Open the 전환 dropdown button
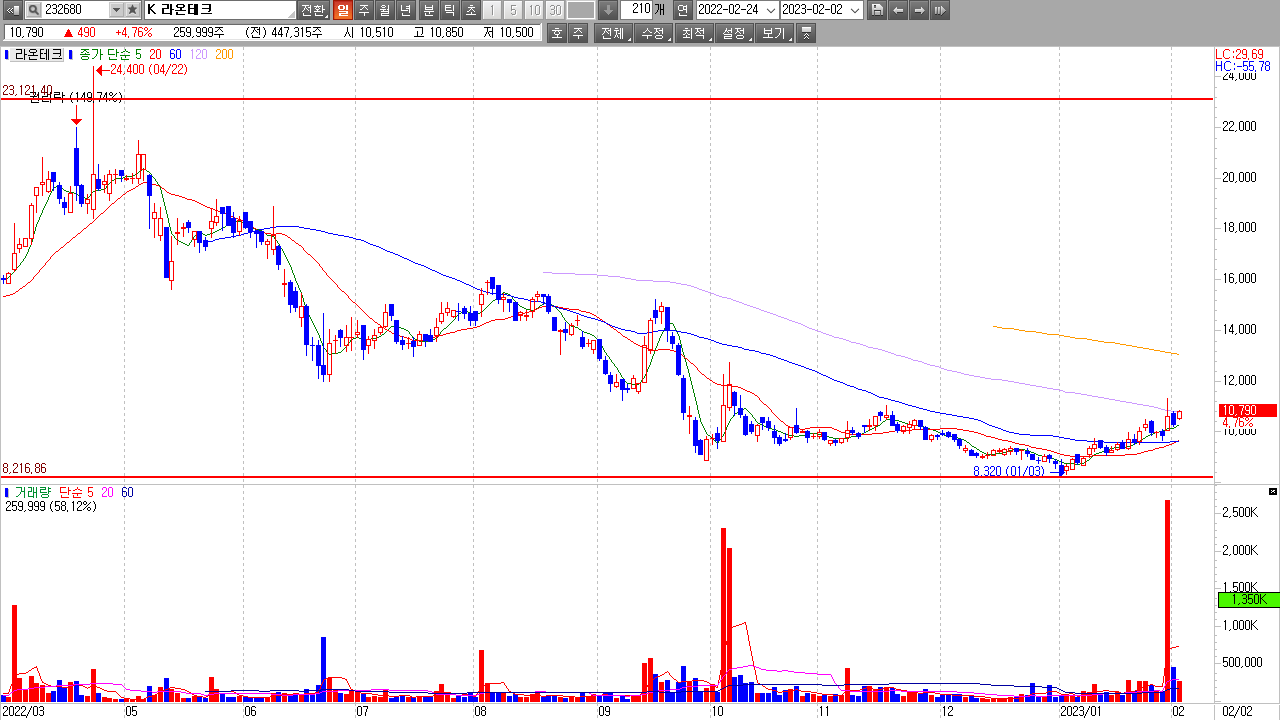Image resolution: width=1280 pixels, height=720 pixels. click(x=313, y=10)
